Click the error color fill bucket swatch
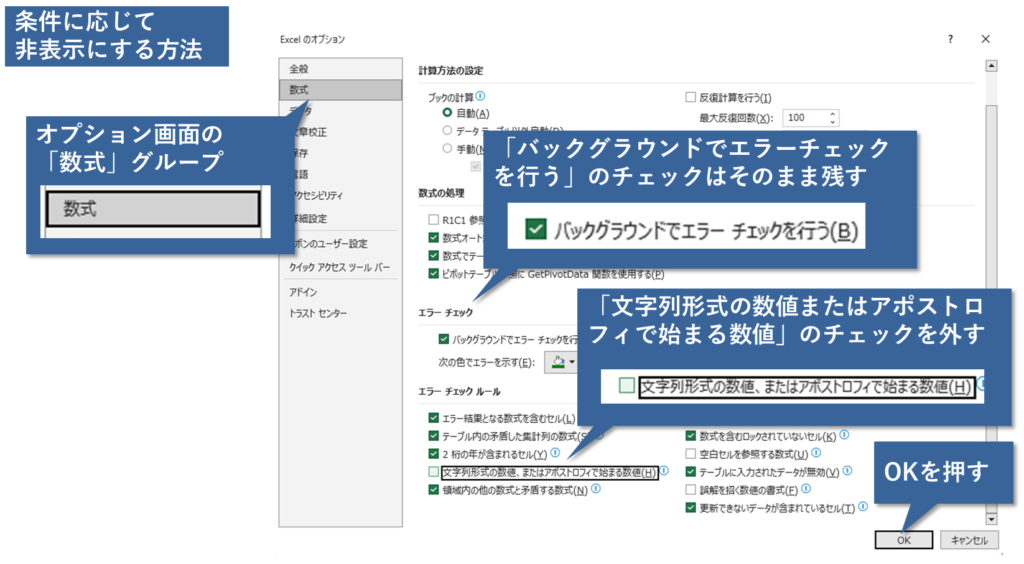Viewport: 1024px width, 564px height. point(558,362)
